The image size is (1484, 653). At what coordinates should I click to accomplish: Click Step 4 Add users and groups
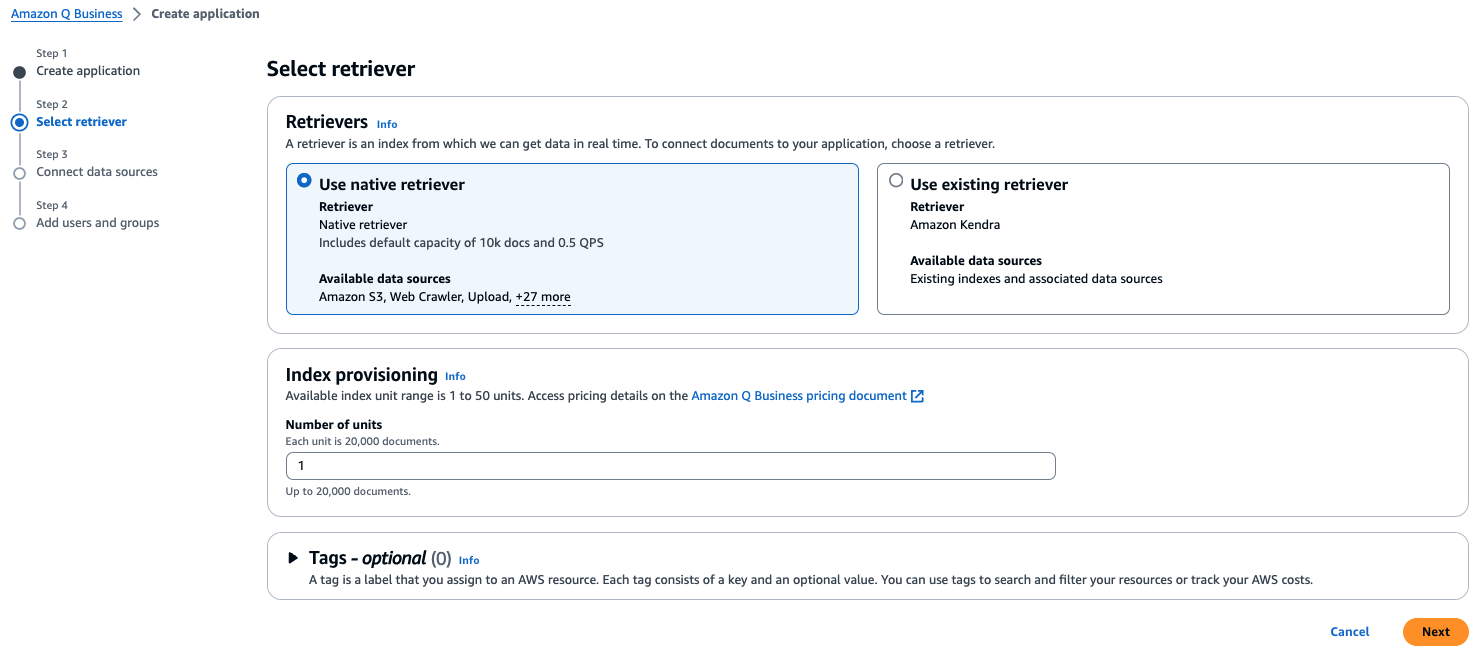point(98,223)
